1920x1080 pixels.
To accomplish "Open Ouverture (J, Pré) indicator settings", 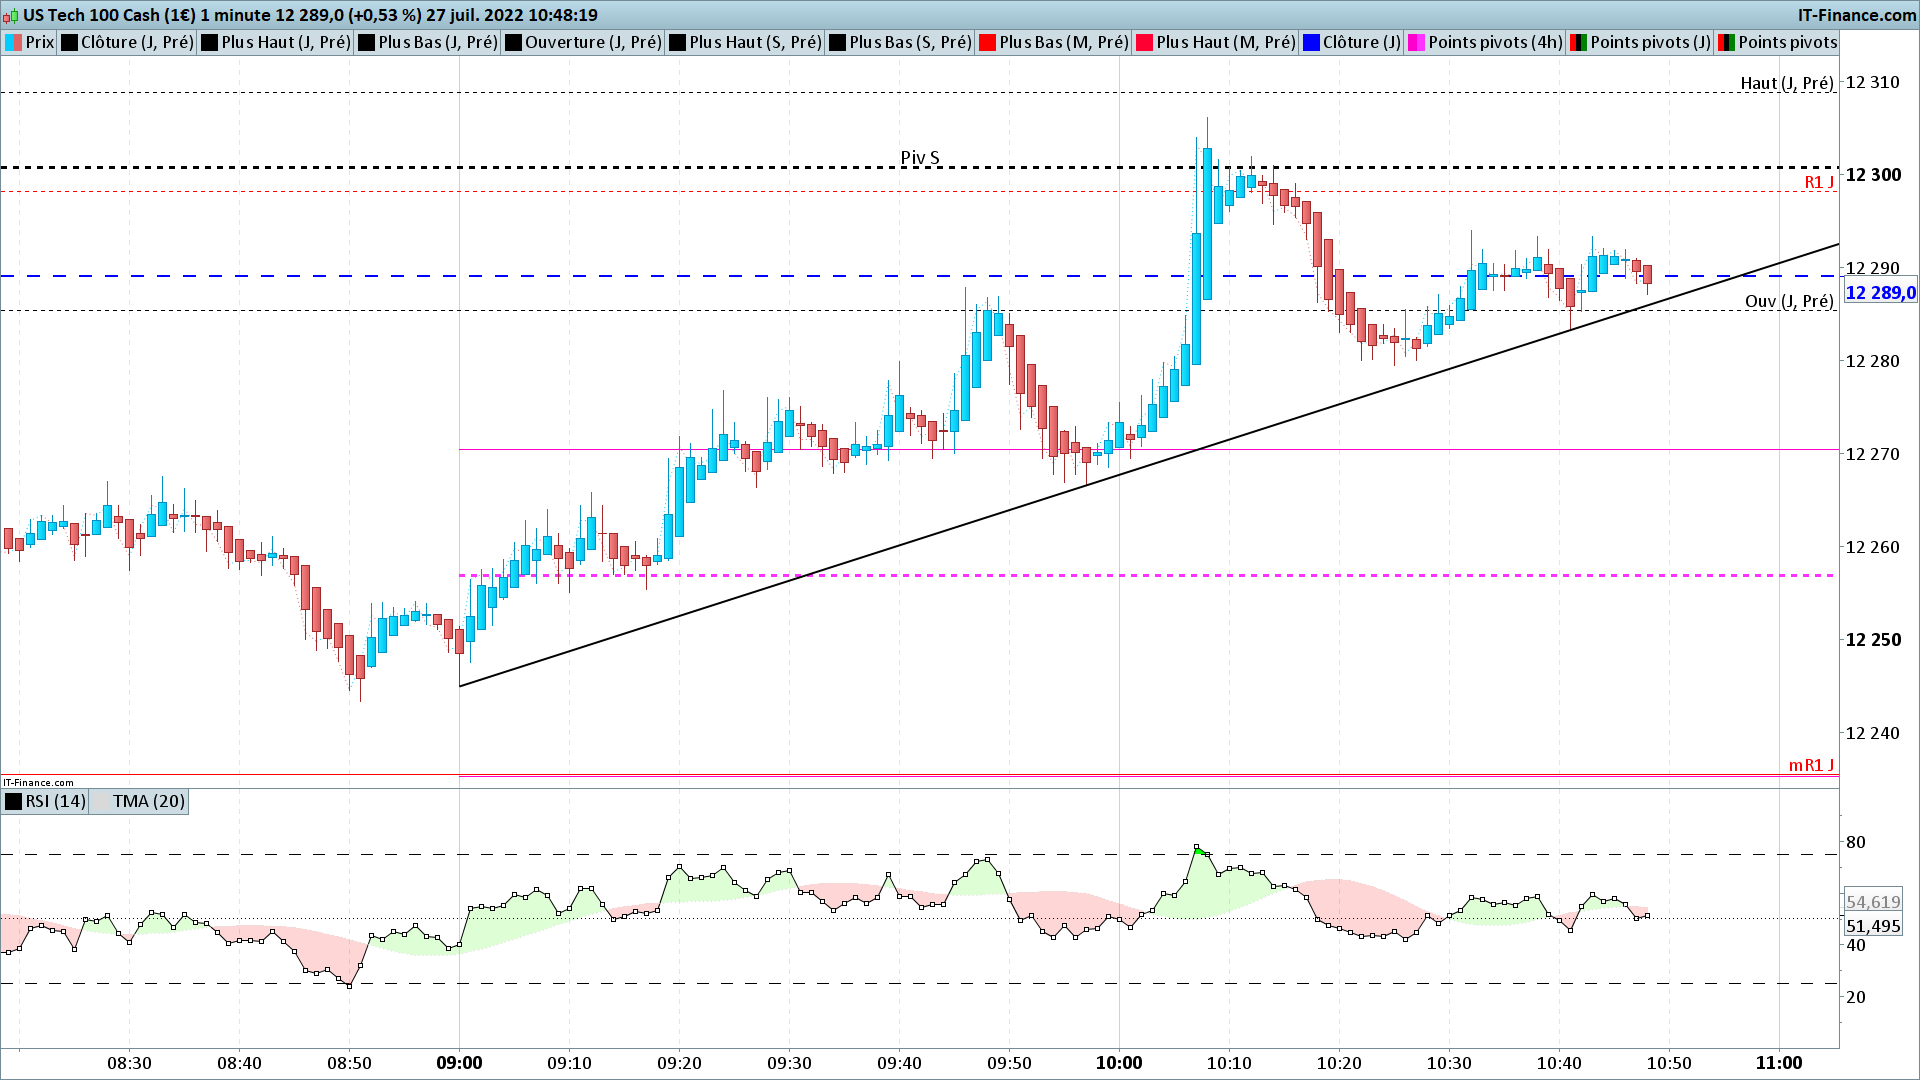I will coord(592,42).
